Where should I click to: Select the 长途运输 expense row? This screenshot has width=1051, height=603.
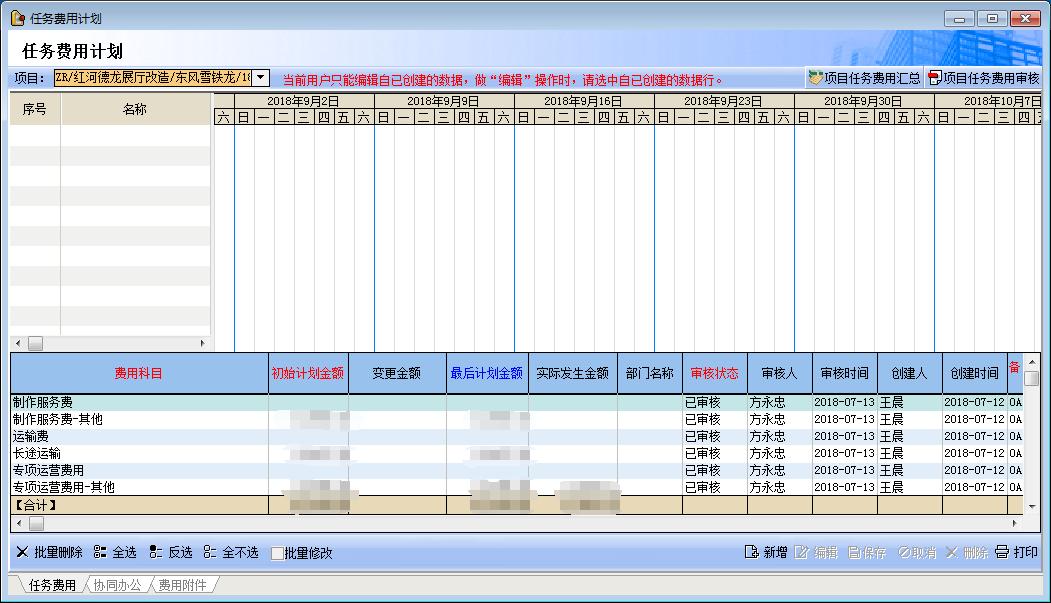click(138, 454)
